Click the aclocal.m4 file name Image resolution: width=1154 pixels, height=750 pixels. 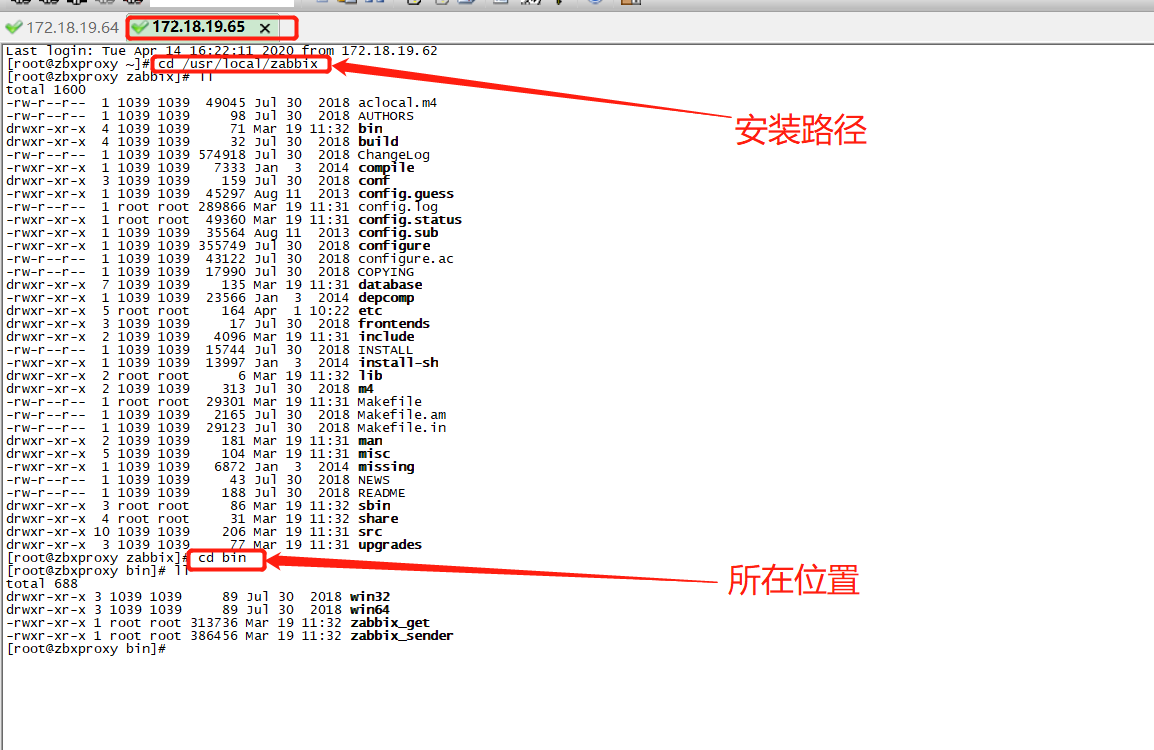pos(397,103)
